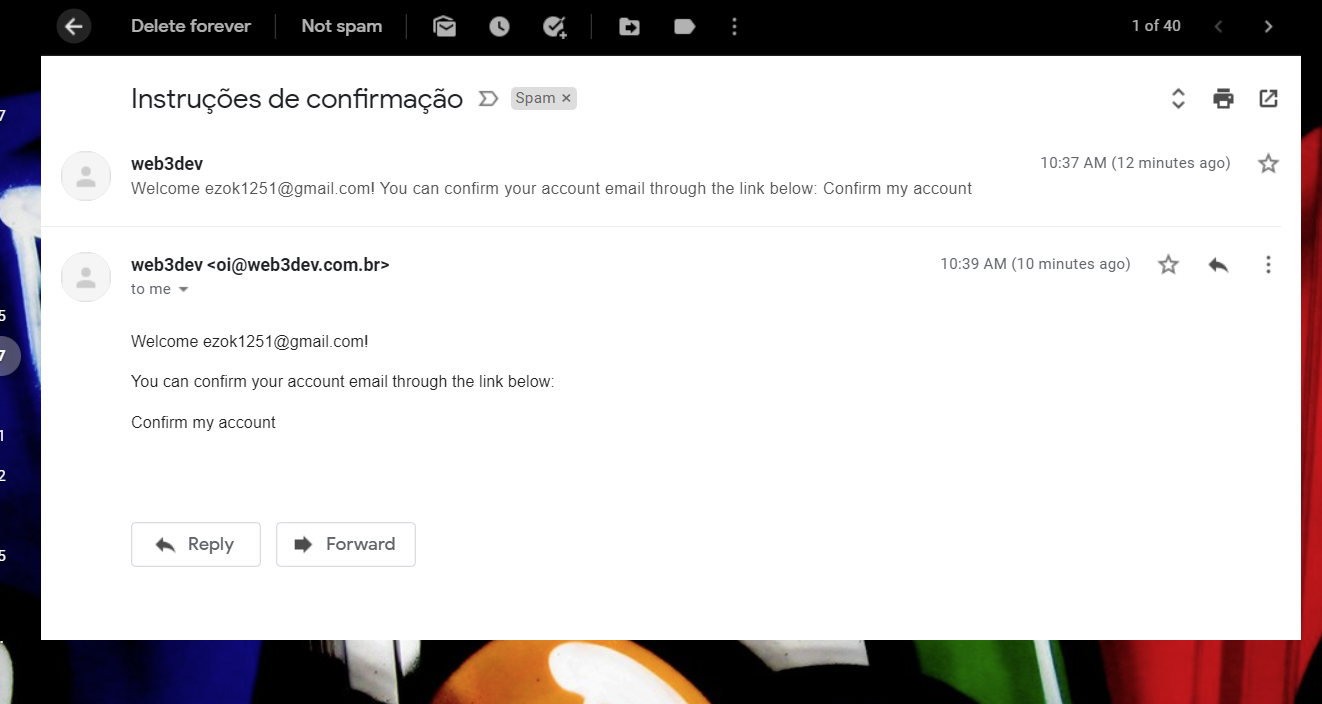Select Not spam in the toolbar
The width and height of the screenshot is (1322, 704).
[x=341, y=26]
